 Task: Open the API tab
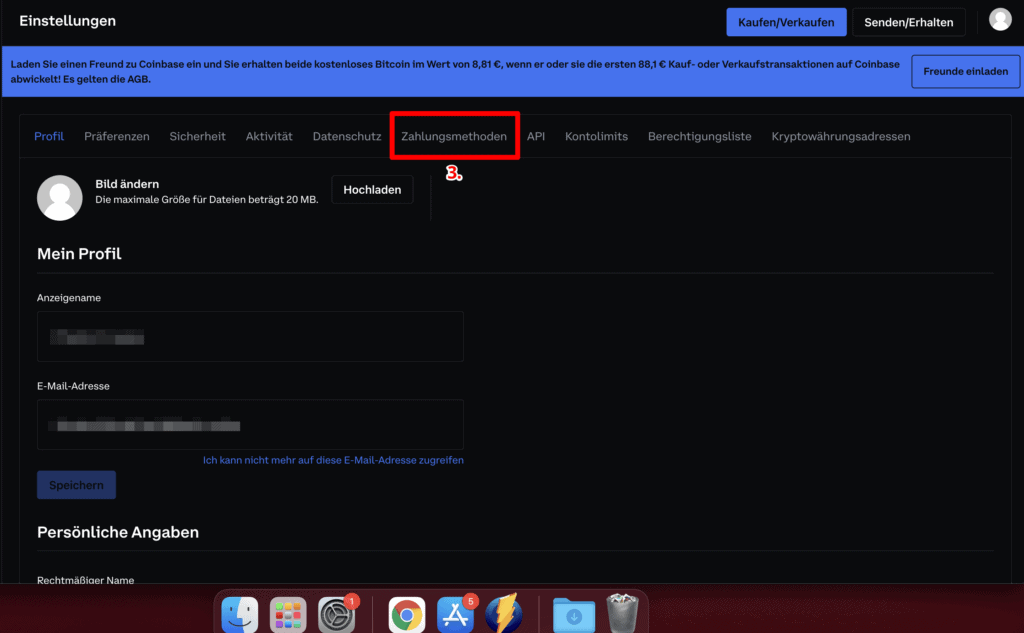[536, 136]
